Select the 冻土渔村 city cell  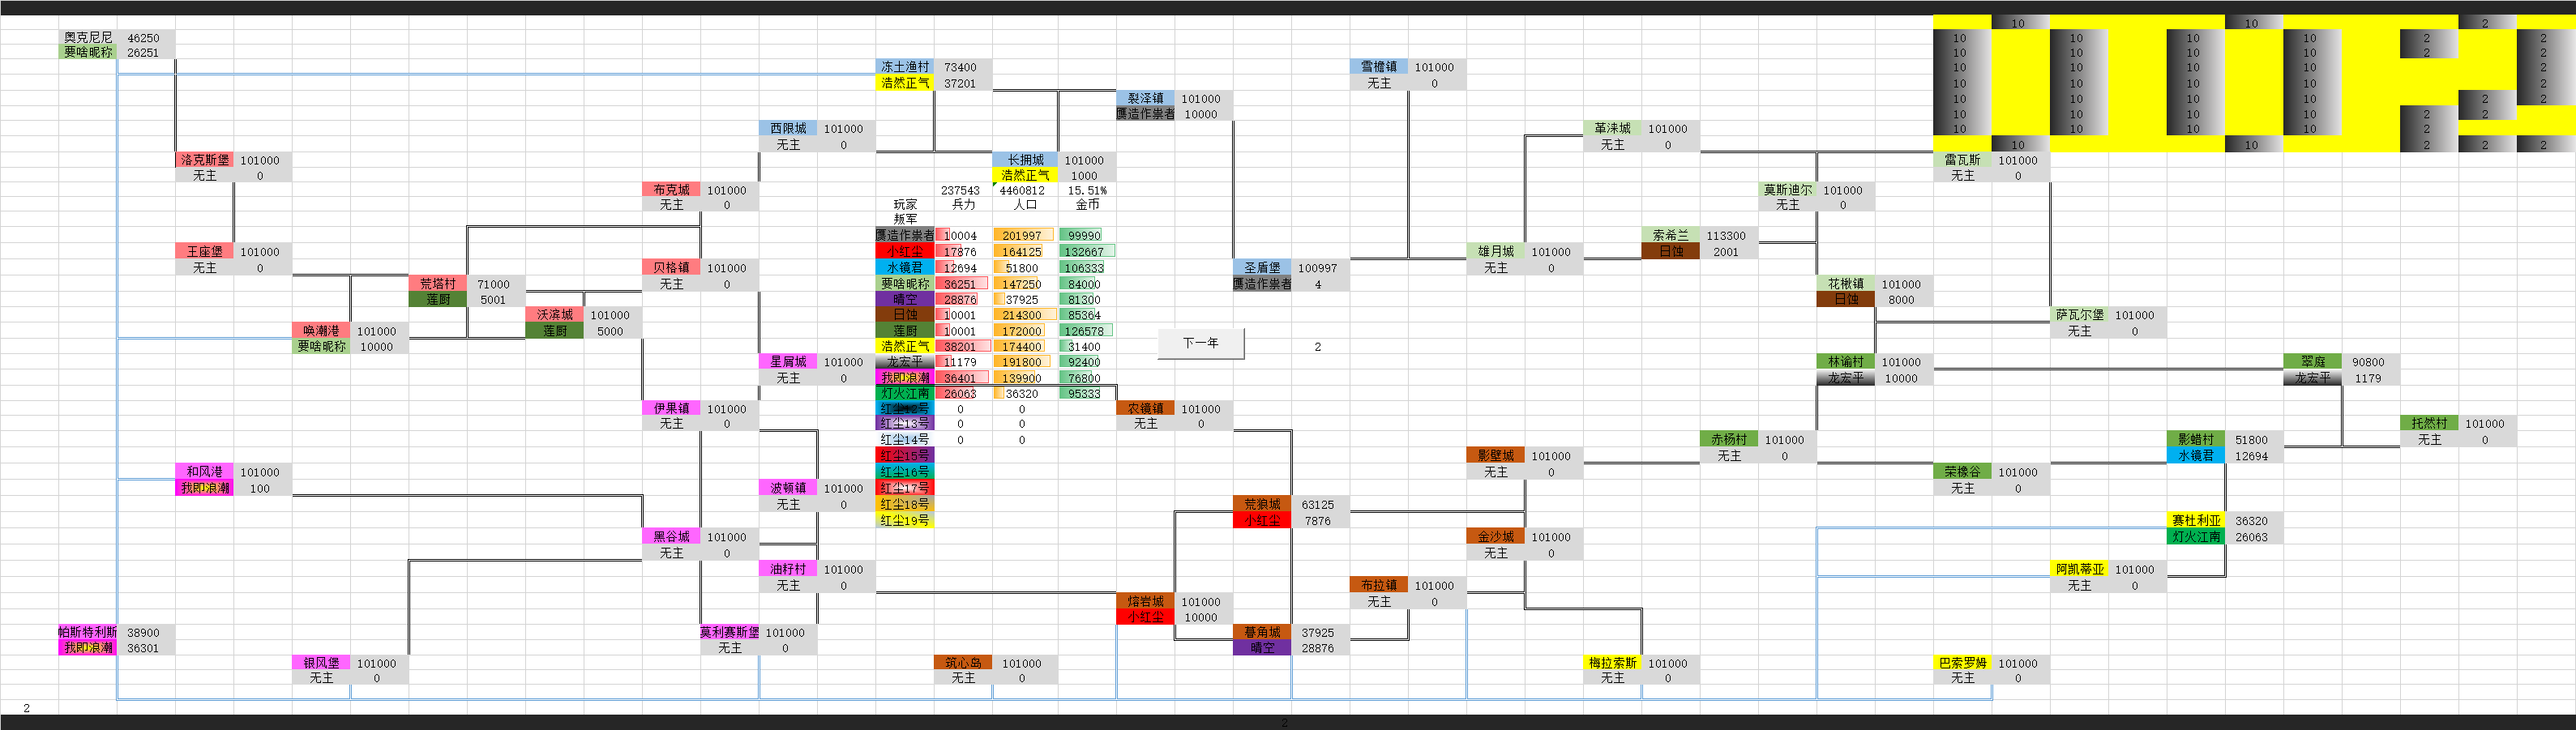[905, 67]
